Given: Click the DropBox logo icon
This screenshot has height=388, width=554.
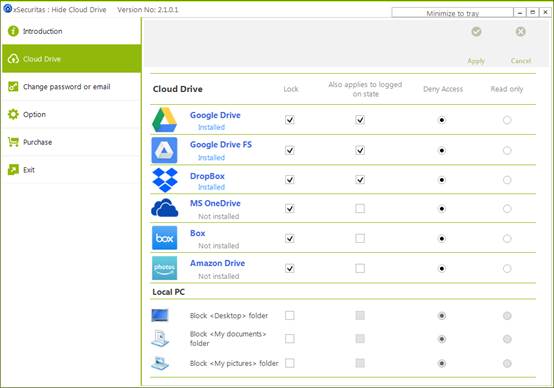Looking at the screenshot, I should point(165,180).
